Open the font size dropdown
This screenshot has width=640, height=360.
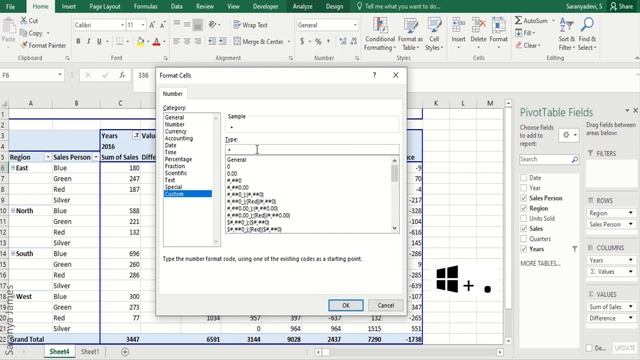[x=142, y=25]
